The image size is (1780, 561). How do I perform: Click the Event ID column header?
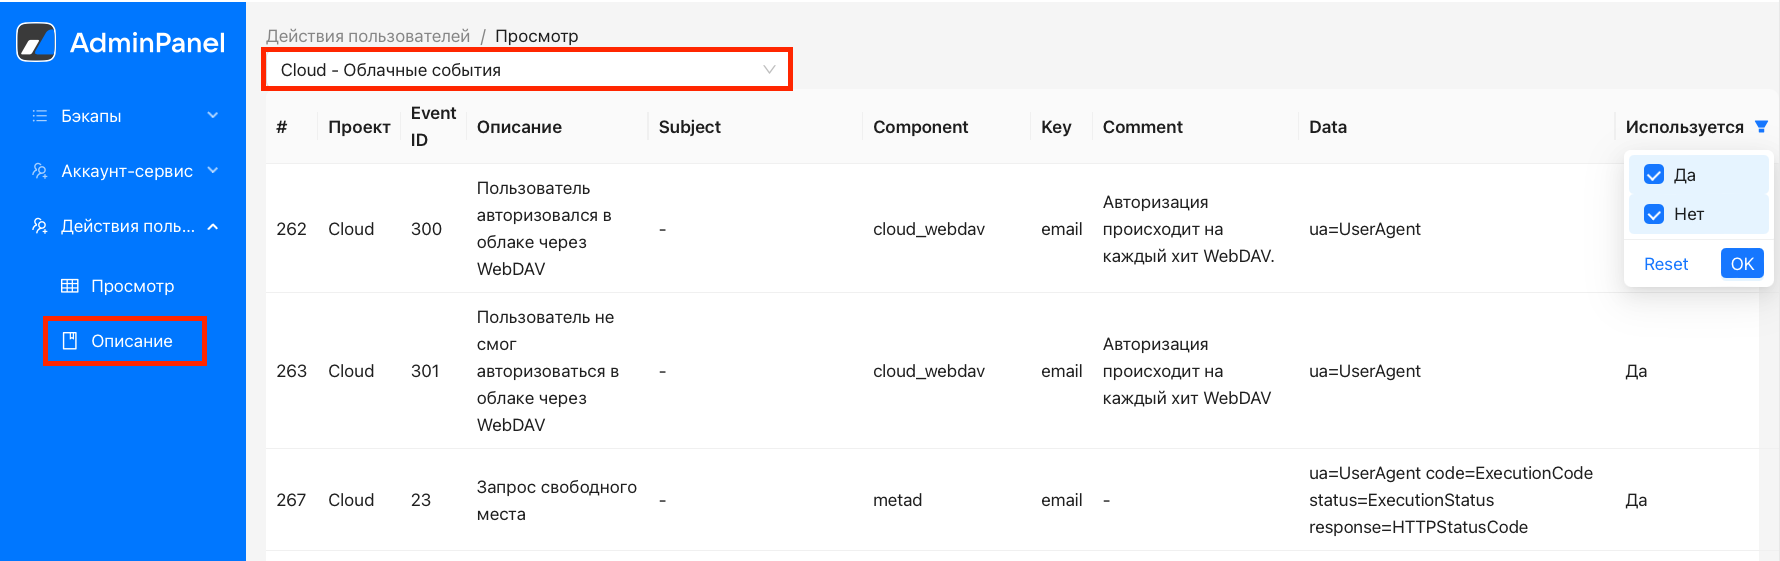(x=433, y=127)
